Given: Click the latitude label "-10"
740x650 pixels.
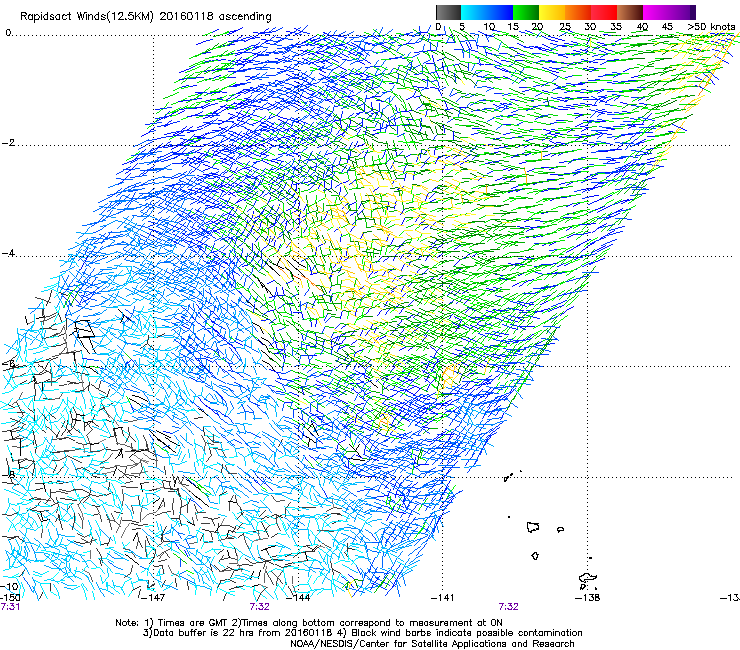Looking at the screenshot, I should coord(10,587).
